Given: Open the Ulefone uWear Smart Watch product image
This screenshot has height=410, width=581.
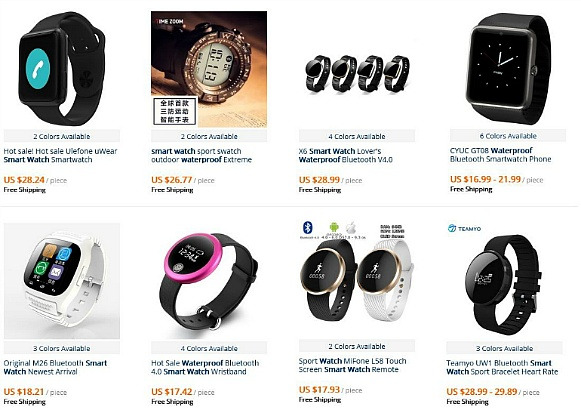Looking at the screenshot, I should point(62,69).
